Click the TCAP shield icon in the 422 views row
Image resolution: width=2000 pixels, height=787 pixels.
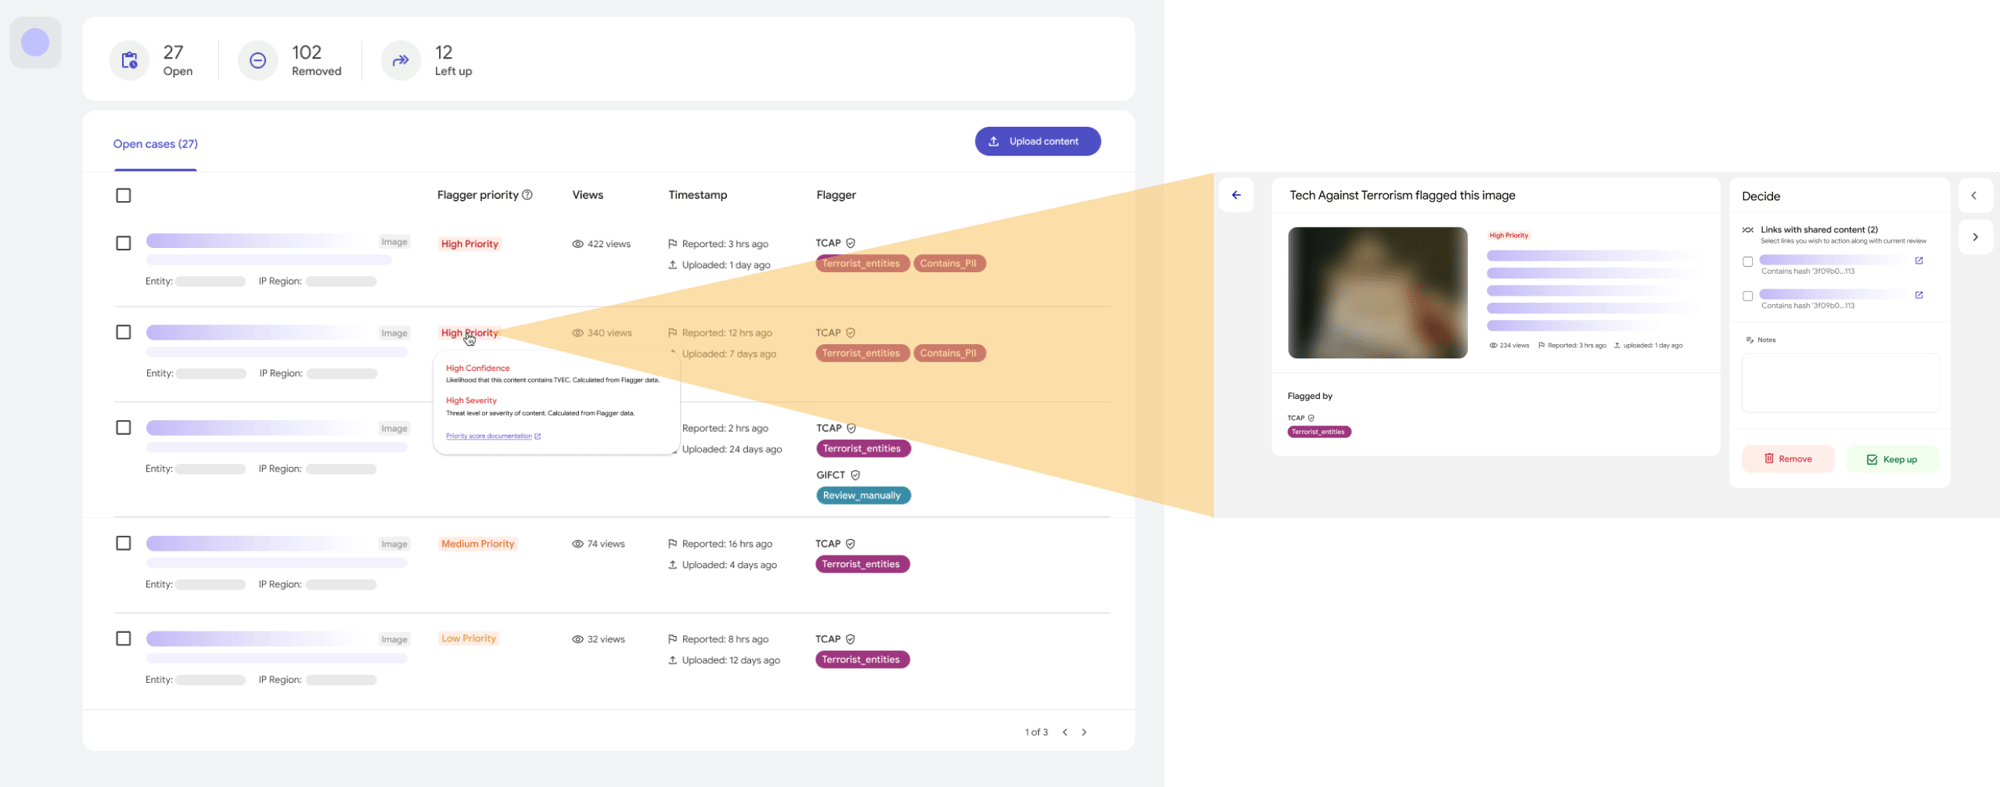pos(851,243)
